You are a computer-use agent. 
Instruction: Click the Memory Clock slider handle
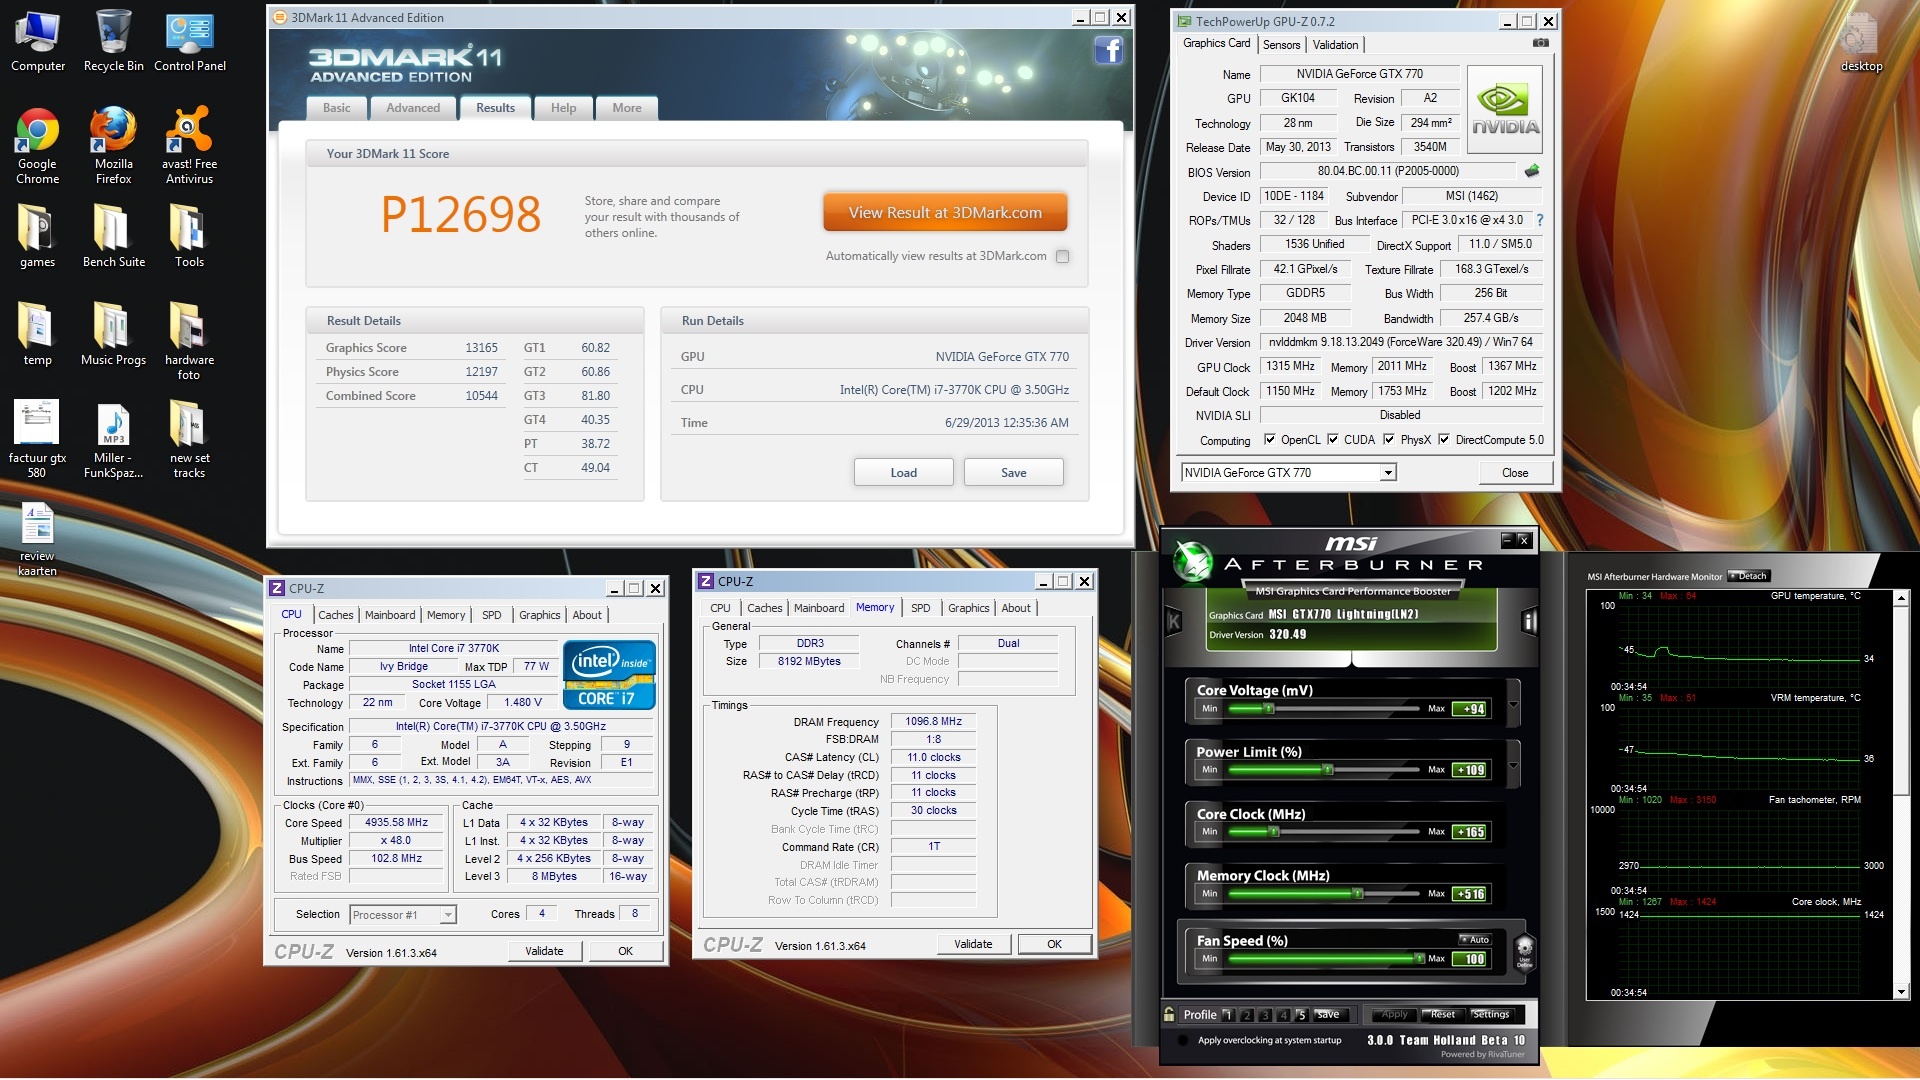point(1358,894)
